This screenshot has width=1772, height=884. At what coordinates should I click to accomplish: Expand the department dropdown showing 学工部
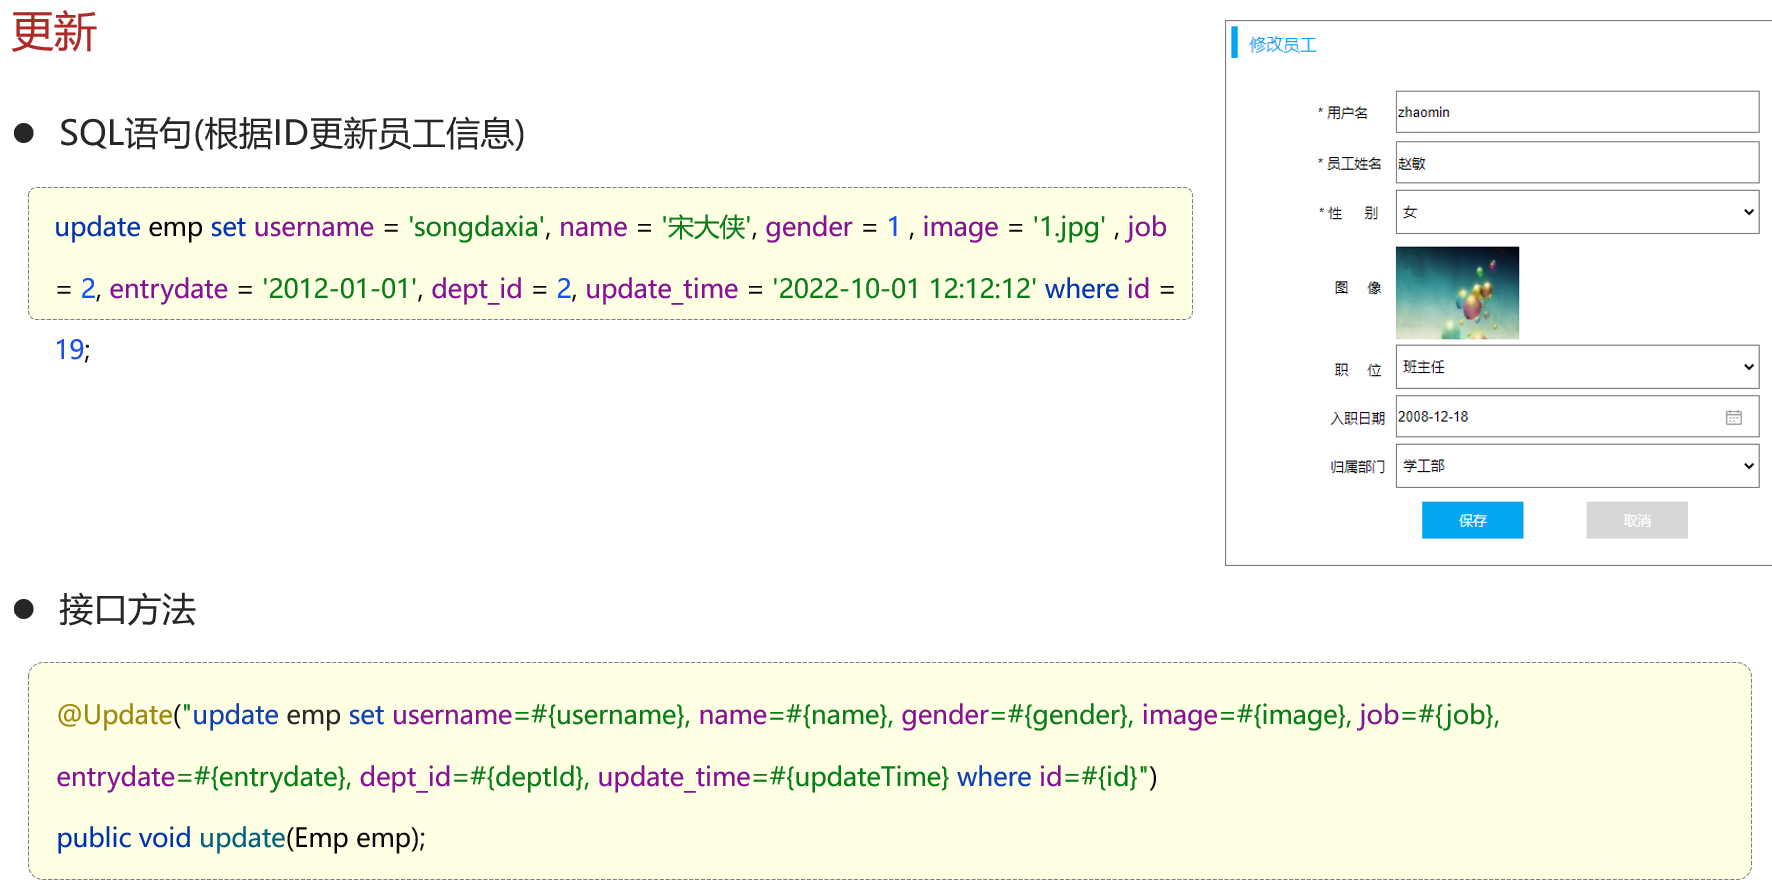[1576, 466]
